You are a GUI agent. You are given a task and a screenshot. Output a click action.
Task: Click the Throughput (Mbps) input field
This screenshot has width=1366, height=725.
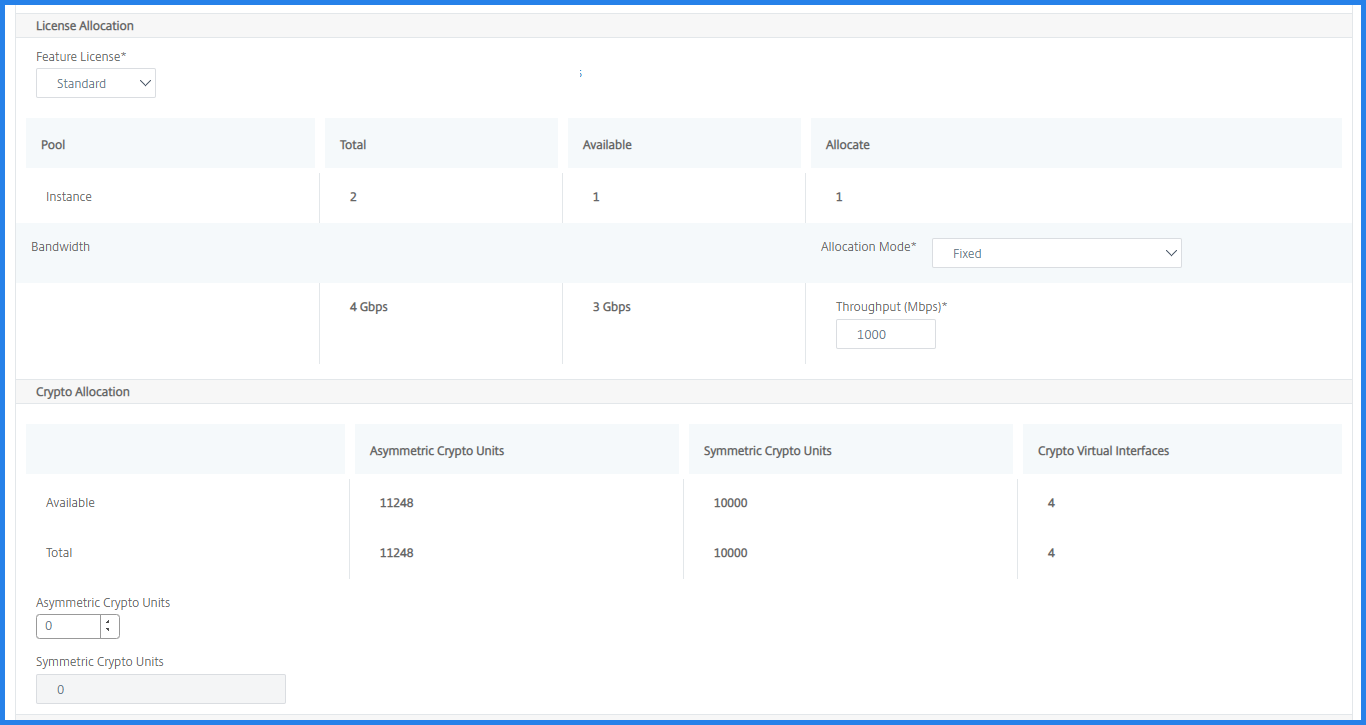pos(885,334)
